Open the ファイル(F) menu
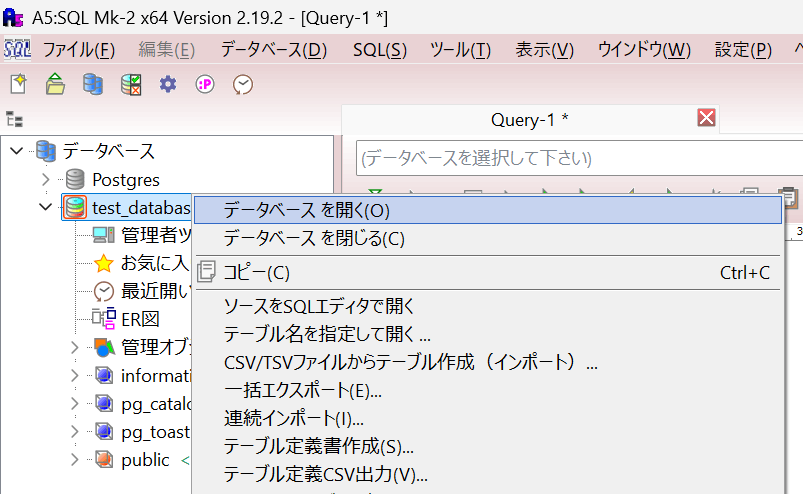Image resolution: width=803 pixels, height=494 pixels. tap(79, 50)
